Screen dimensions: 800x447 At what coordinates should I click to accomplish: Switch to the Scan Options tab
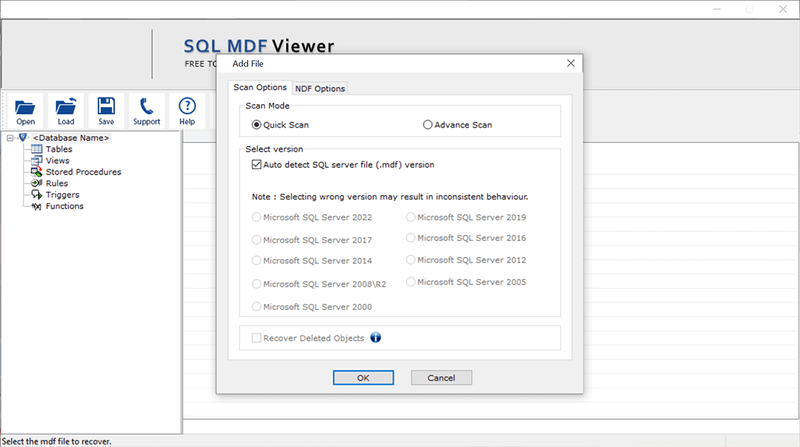(260, 87)
